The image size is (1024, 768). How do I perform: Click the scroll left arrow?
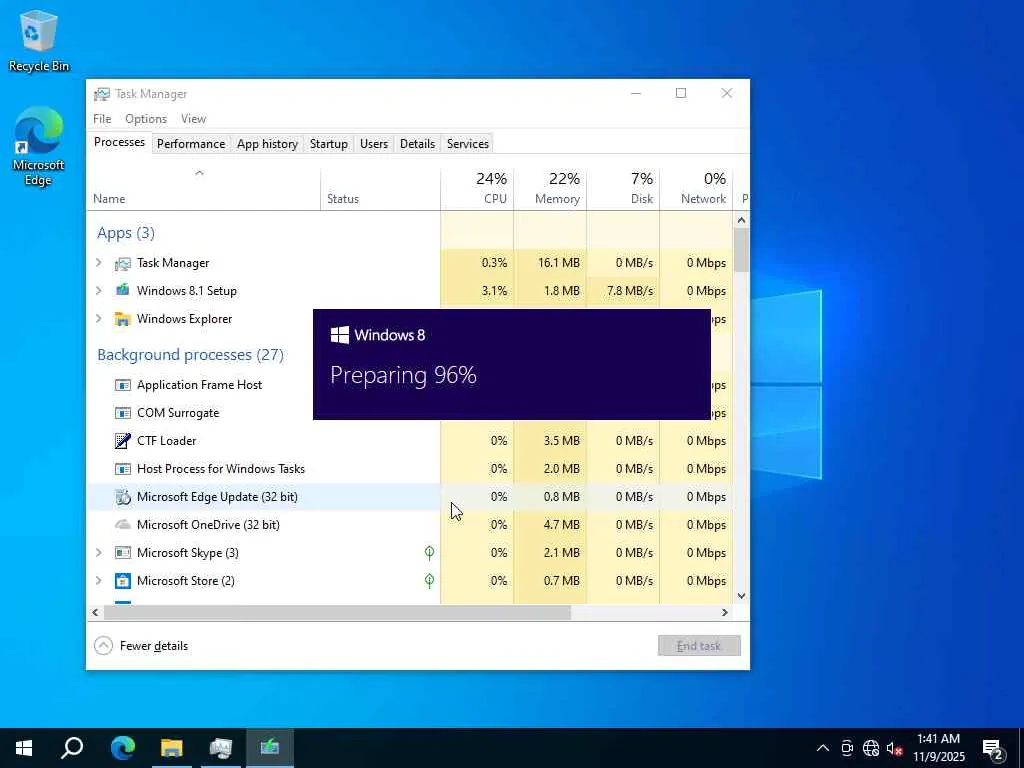coord(95,613)
